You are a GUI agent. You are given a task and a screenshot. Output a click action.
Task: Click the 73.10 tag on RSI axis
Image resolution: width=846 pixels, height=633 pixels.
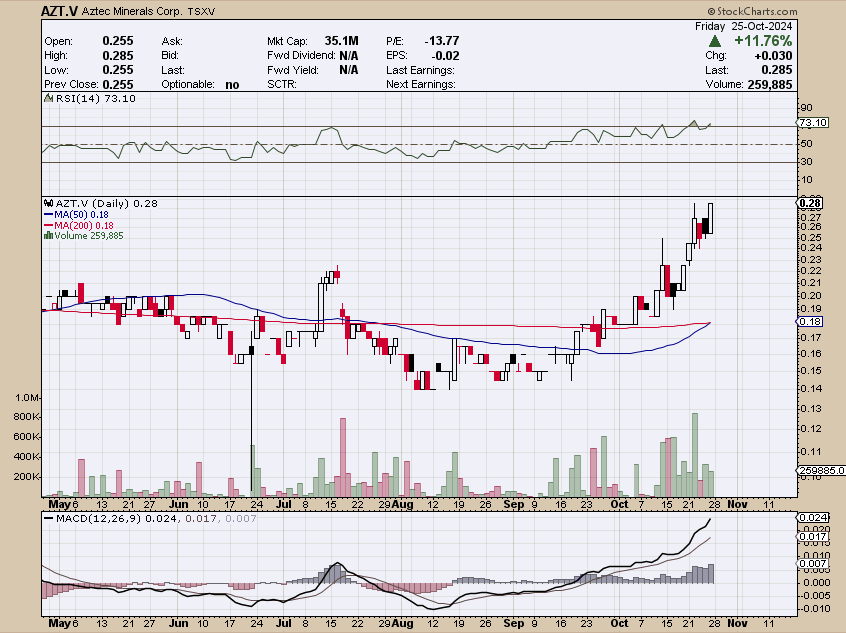[813, 122]
